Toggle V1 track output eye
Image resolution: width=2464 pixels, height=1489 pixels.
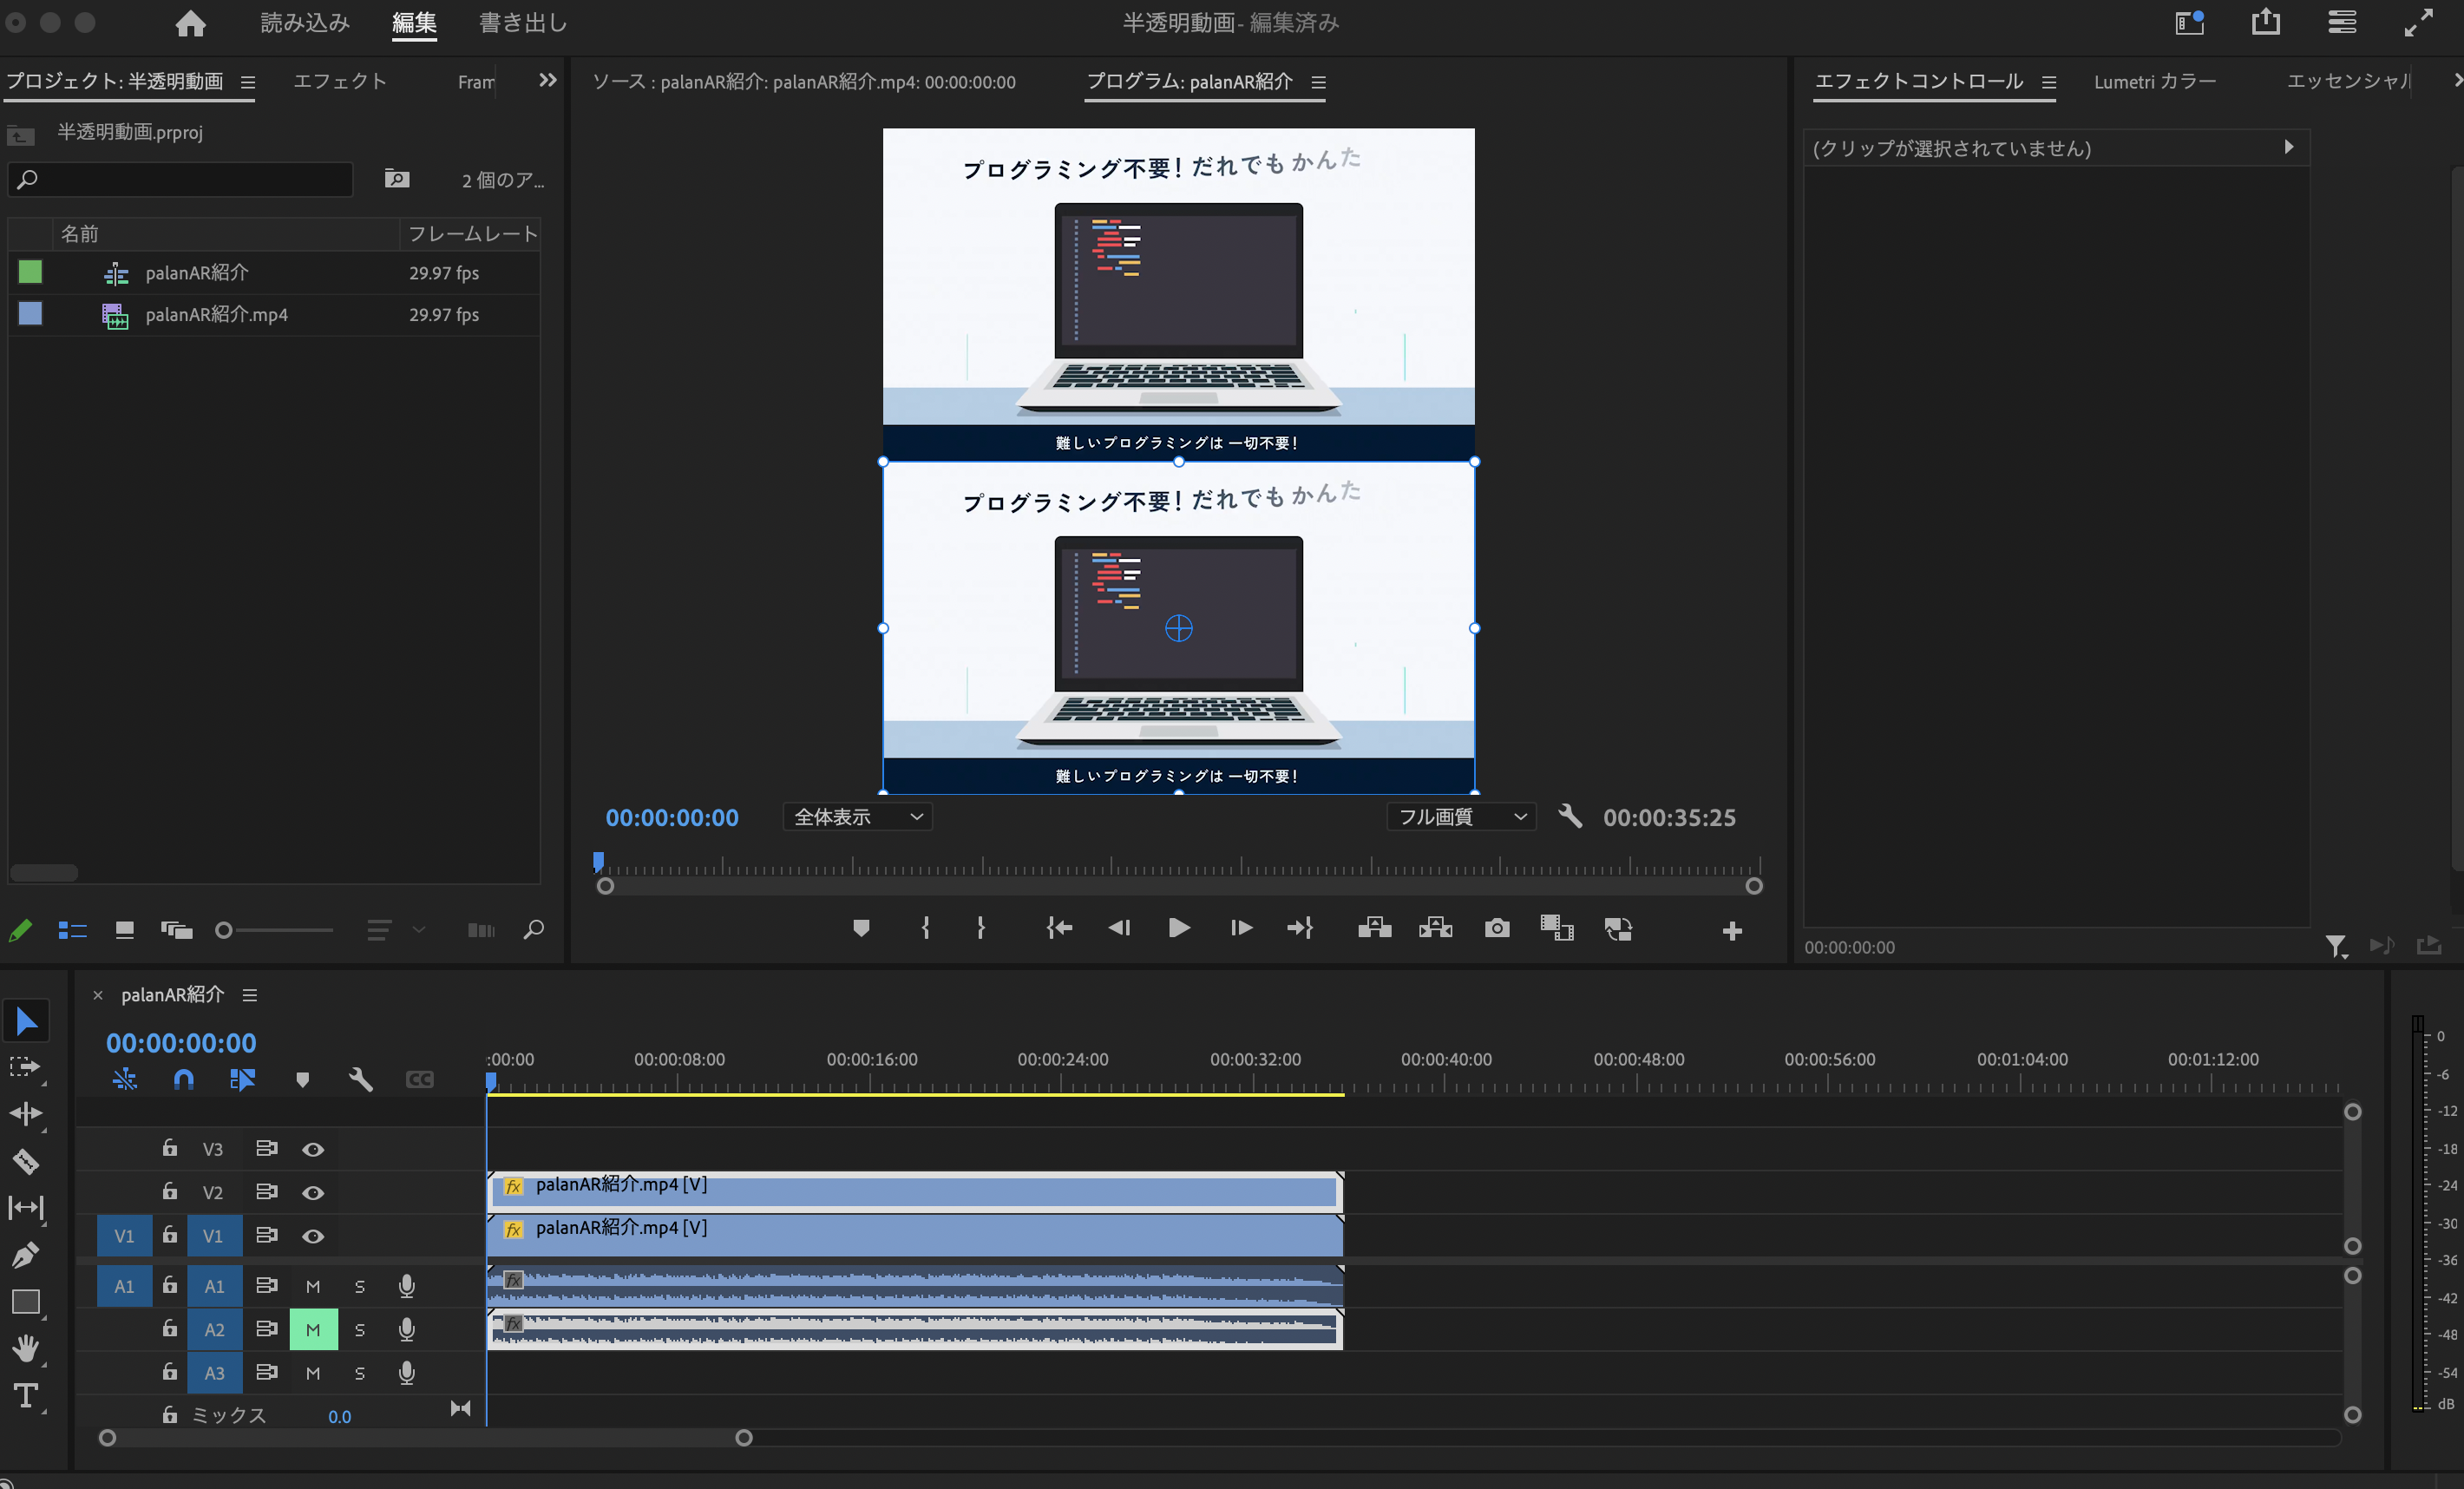313,1237
